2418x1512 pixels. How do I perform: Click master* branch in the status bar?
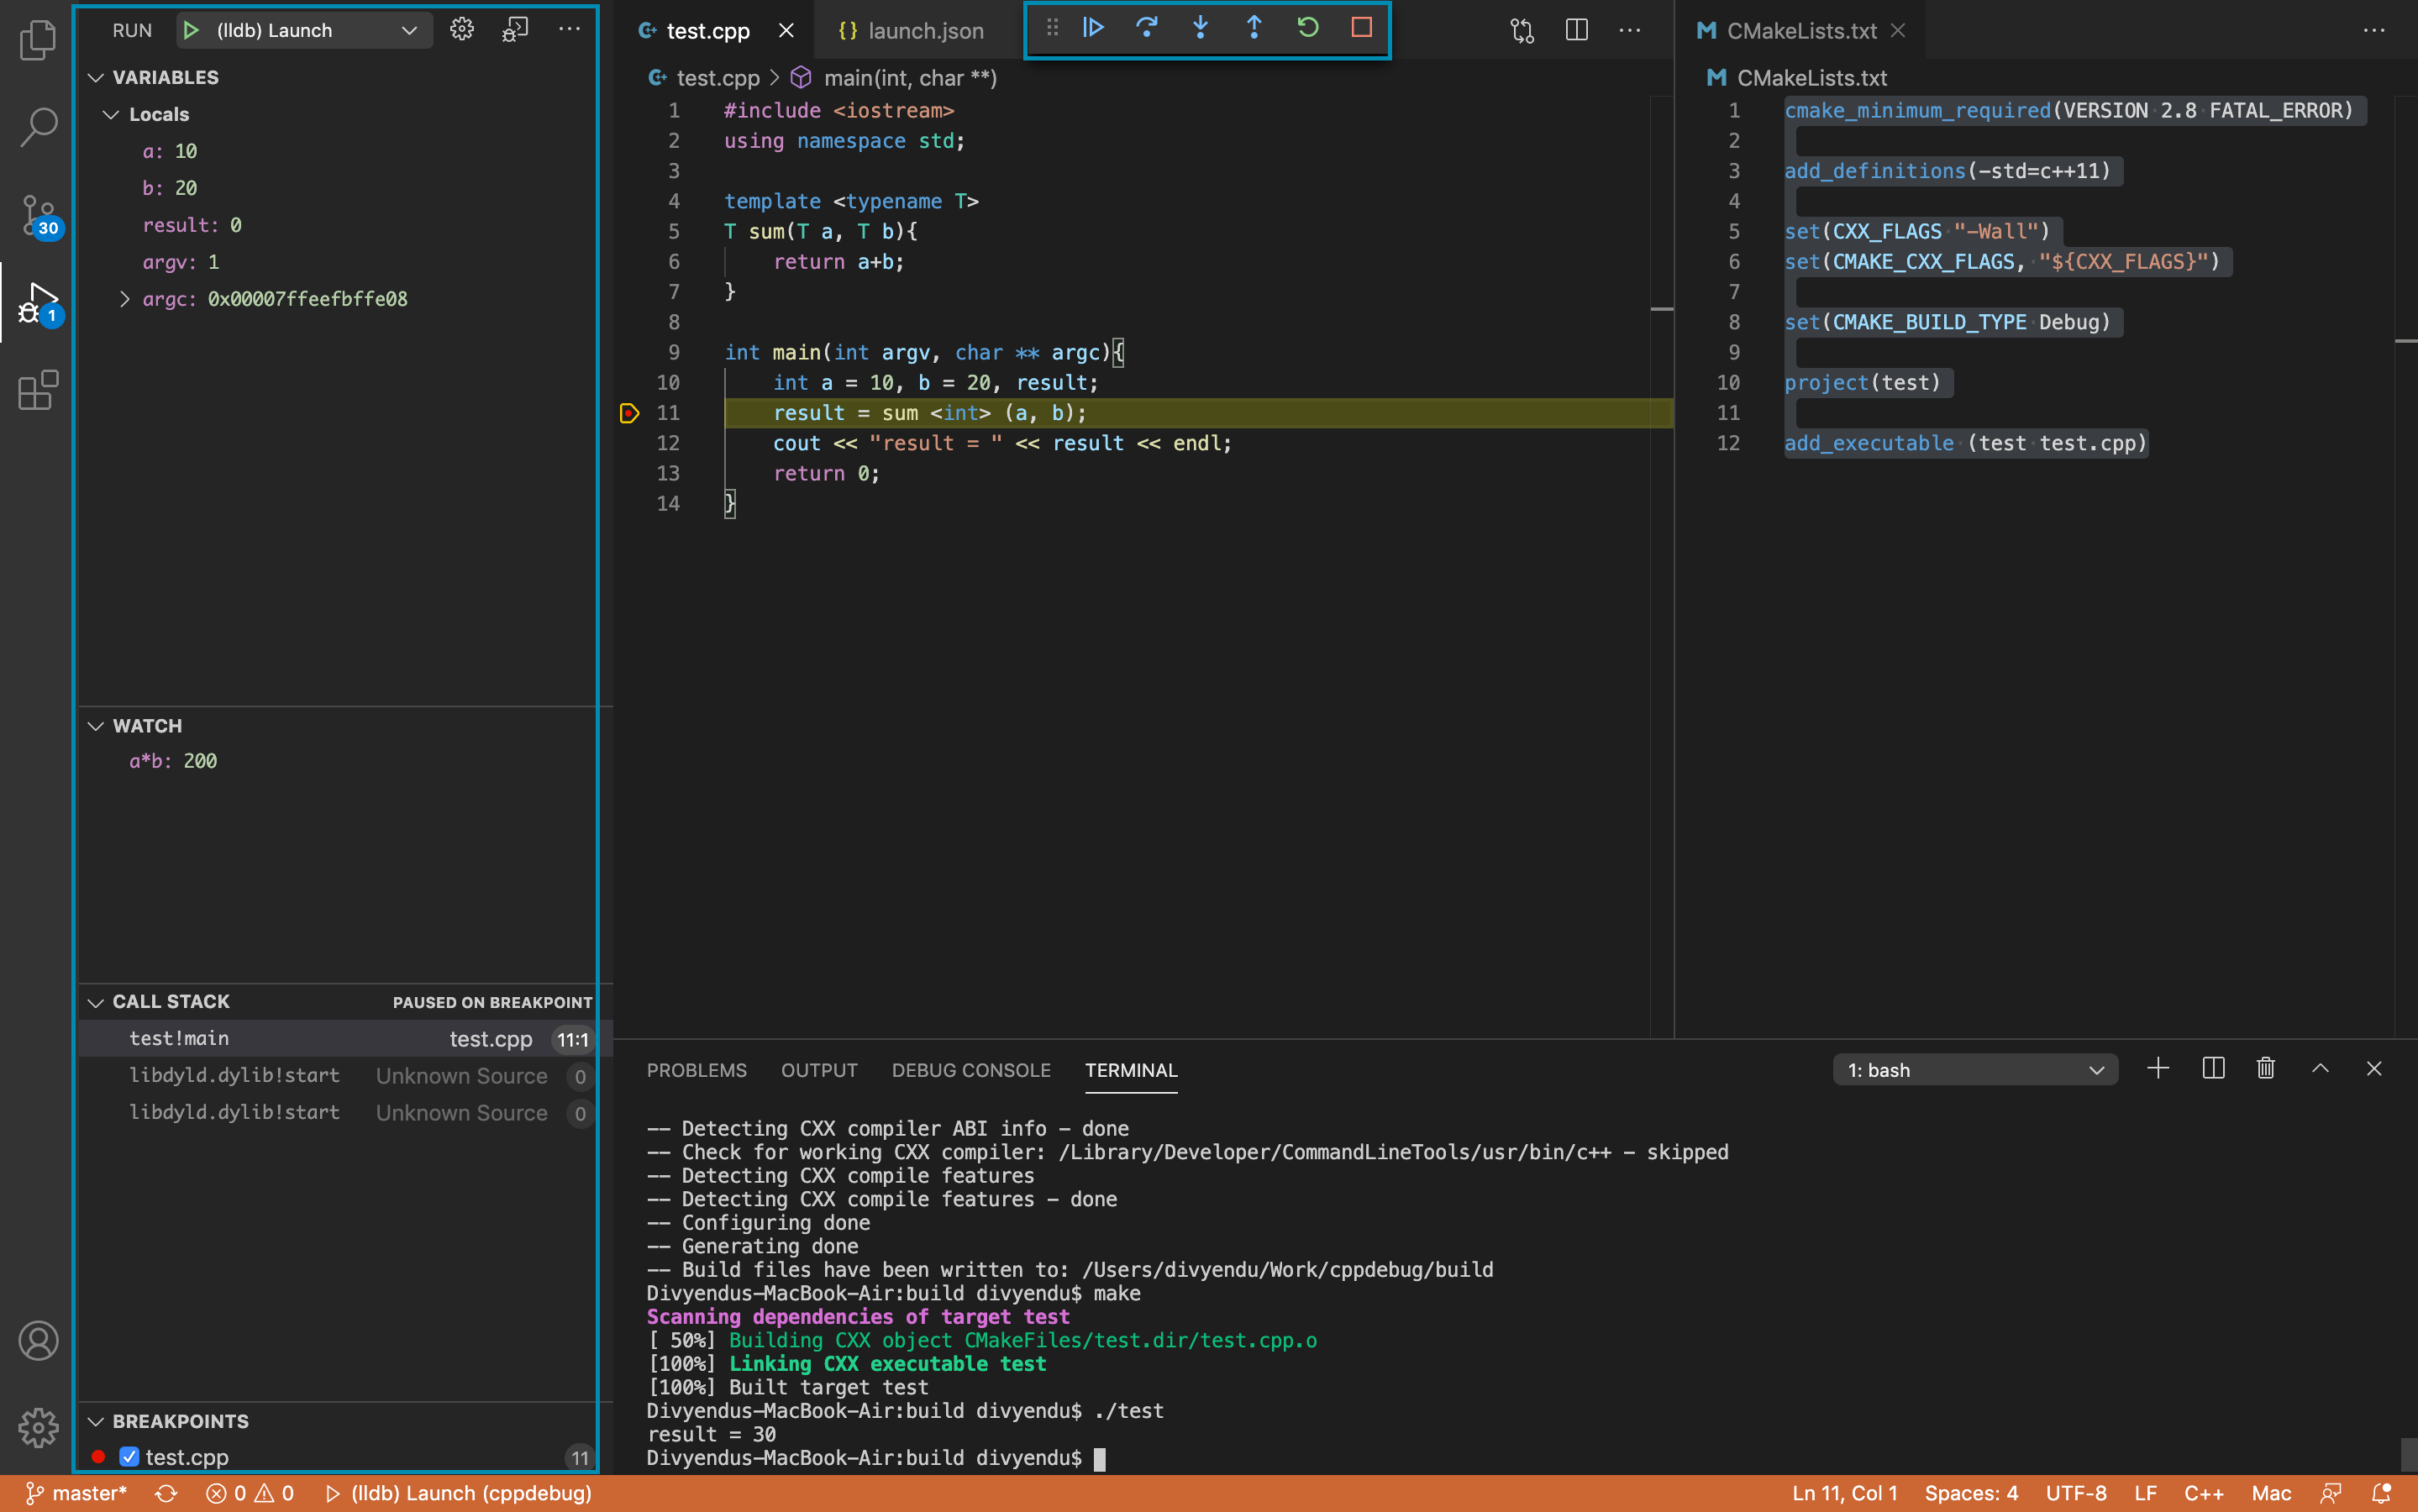78,1493
